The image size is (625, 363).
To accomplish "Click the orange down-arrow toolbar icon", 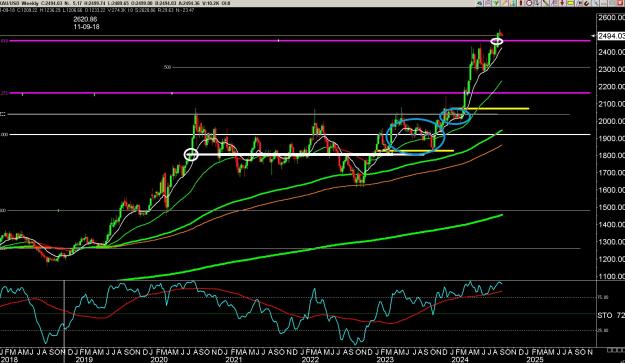I will [562, 3].
